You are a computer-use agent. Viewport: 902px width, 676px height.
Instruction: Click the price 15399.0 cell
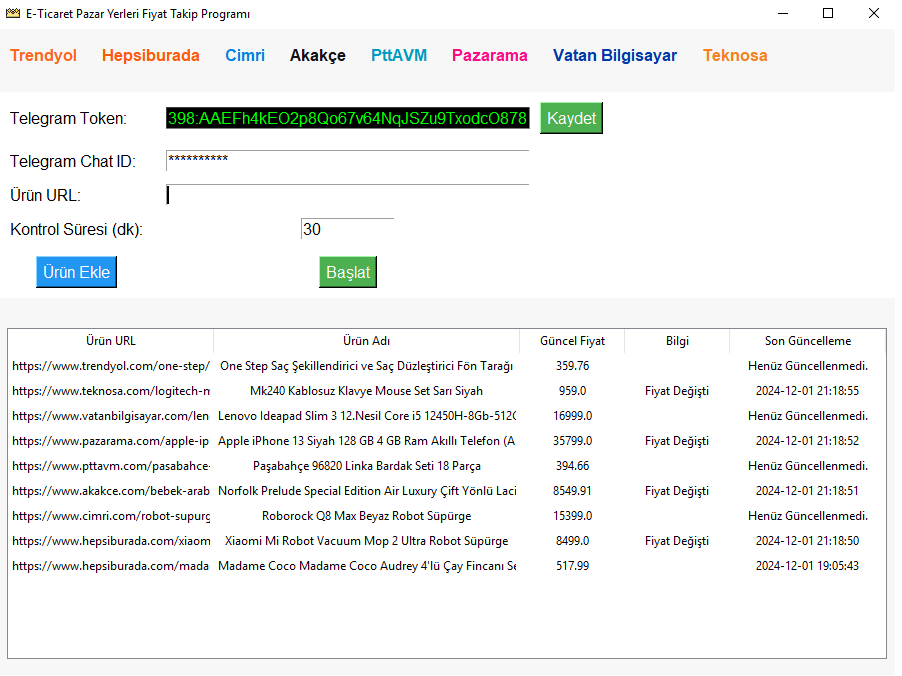[x=572, y=516]
